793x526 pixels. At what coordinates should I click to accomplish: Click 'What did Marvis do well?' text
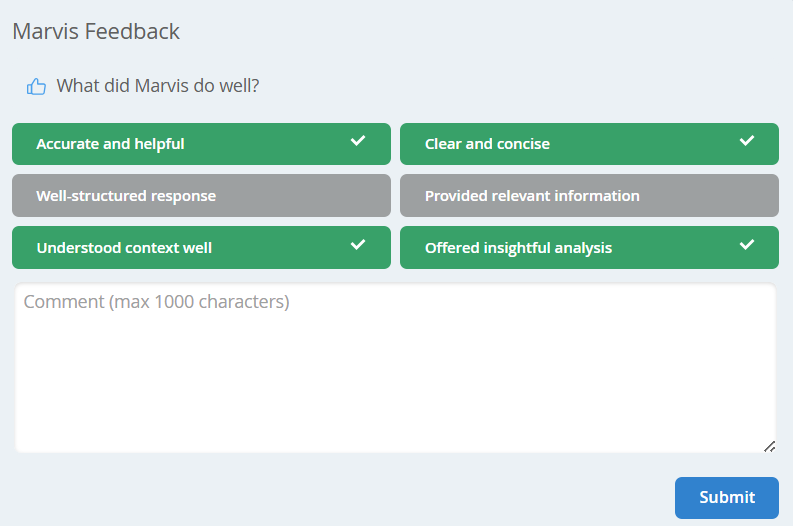pos(158,86)
